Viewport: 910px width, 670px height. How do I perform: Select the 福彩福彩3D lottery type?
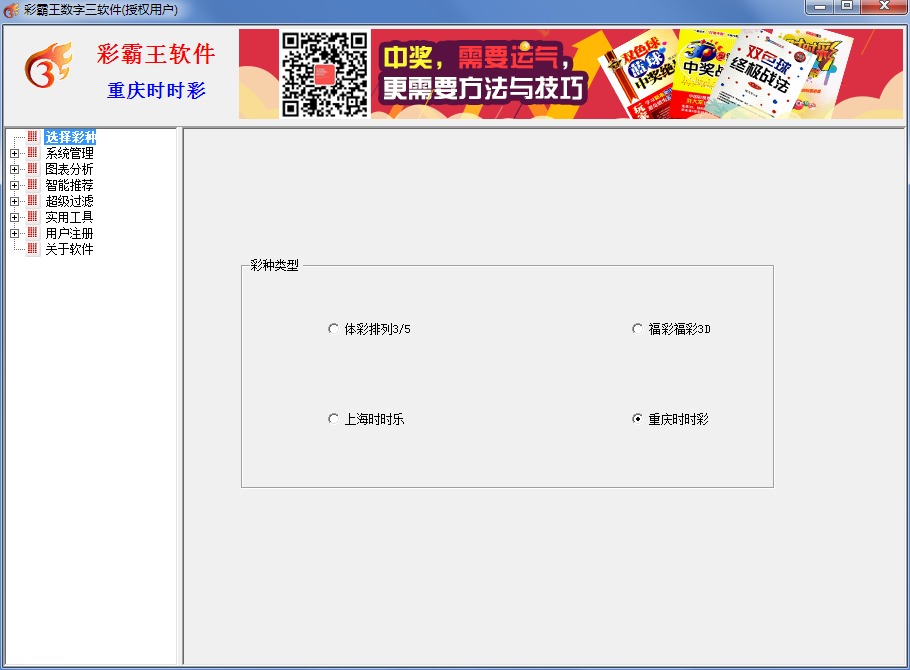[638, 329]
